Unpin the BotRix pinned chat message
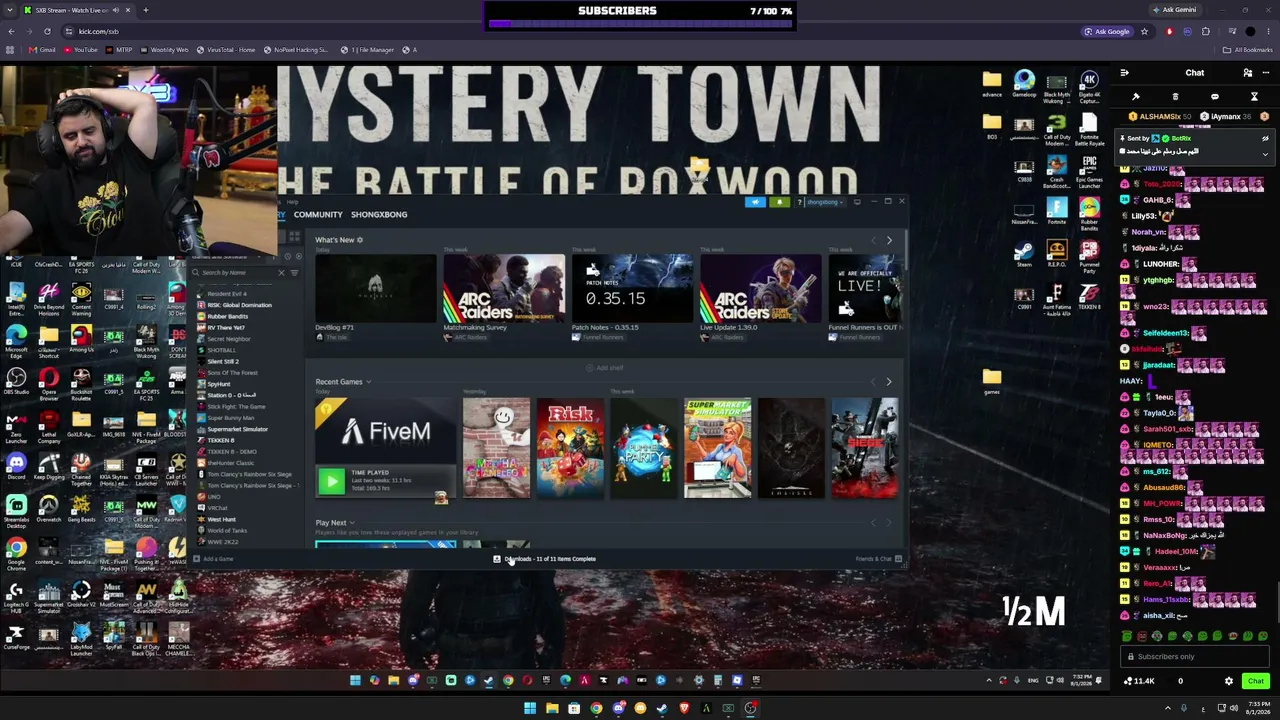This screenshot has width=1280, height=720. point(1265,138)
